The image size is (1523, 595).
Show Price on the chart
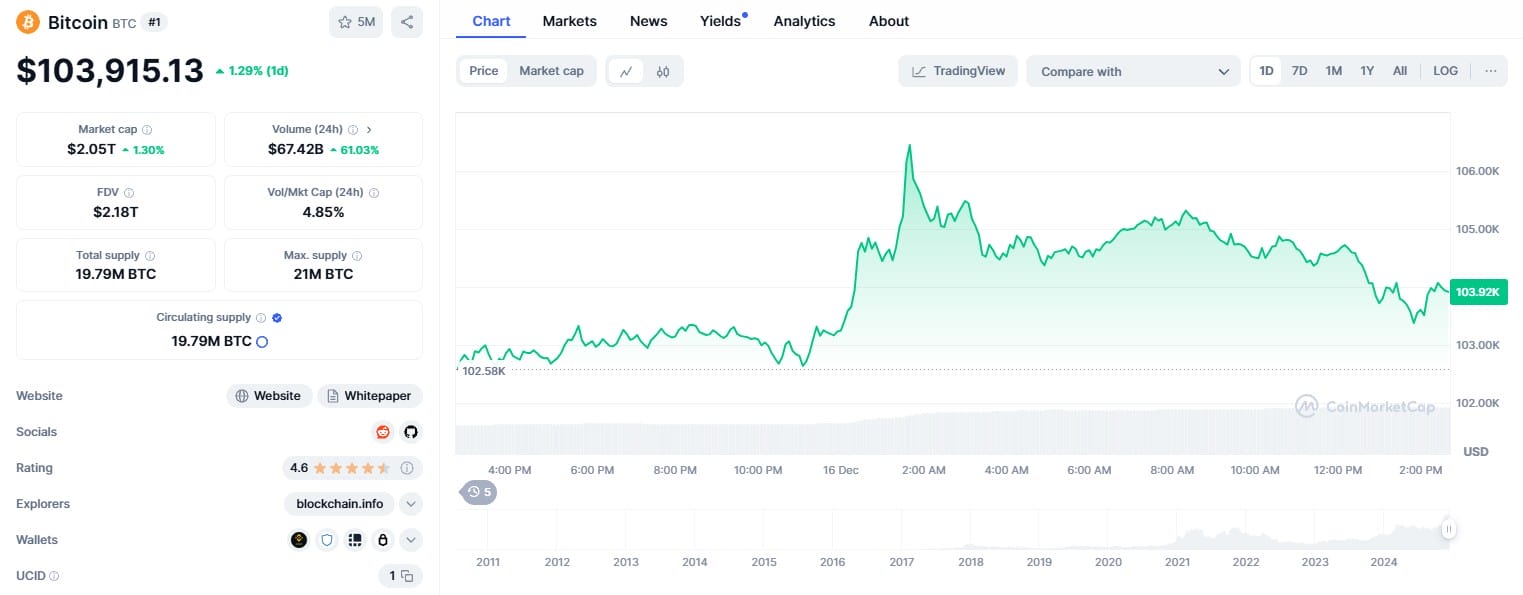point(484,71)
